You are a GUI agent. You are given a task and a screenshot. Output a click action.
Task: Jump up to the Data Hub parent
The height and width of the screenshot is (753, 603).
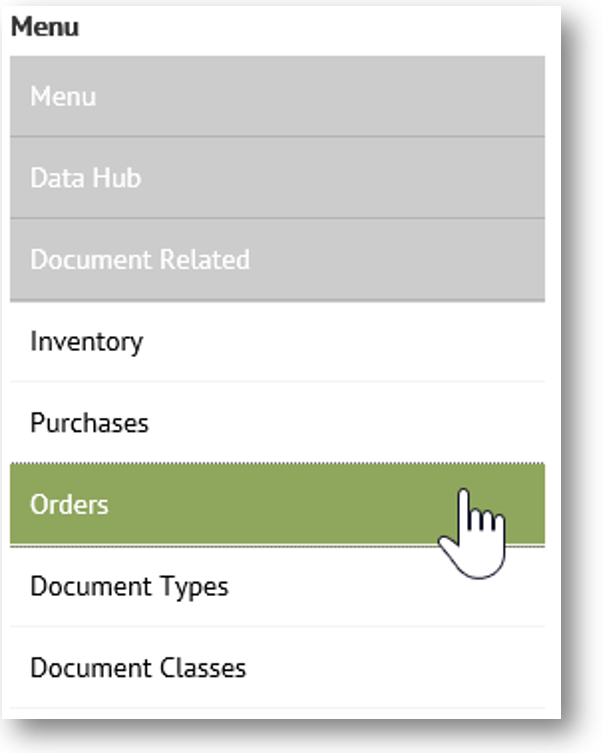(x=86, y=178)
